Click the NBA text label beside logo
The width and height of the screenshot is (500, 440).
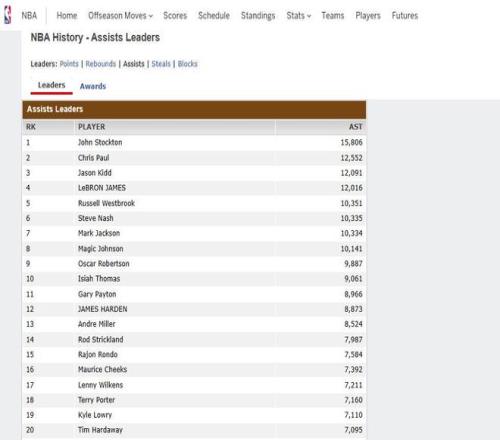tap(29, 16)
